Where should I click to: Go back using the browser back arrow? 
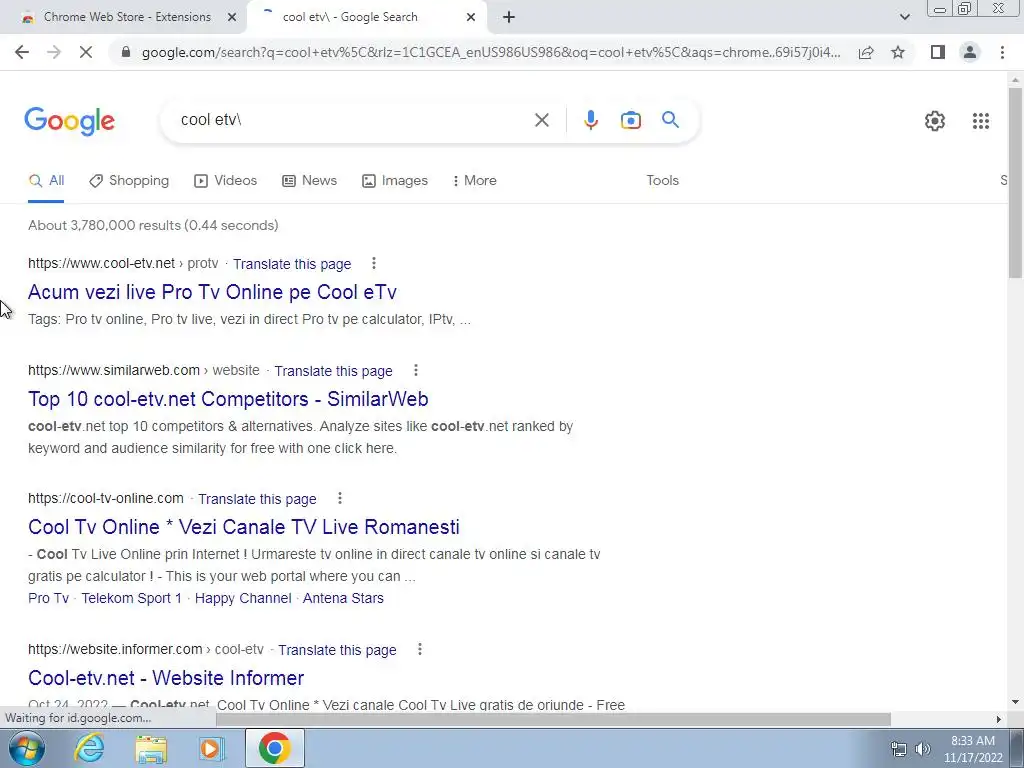point(22,52)
